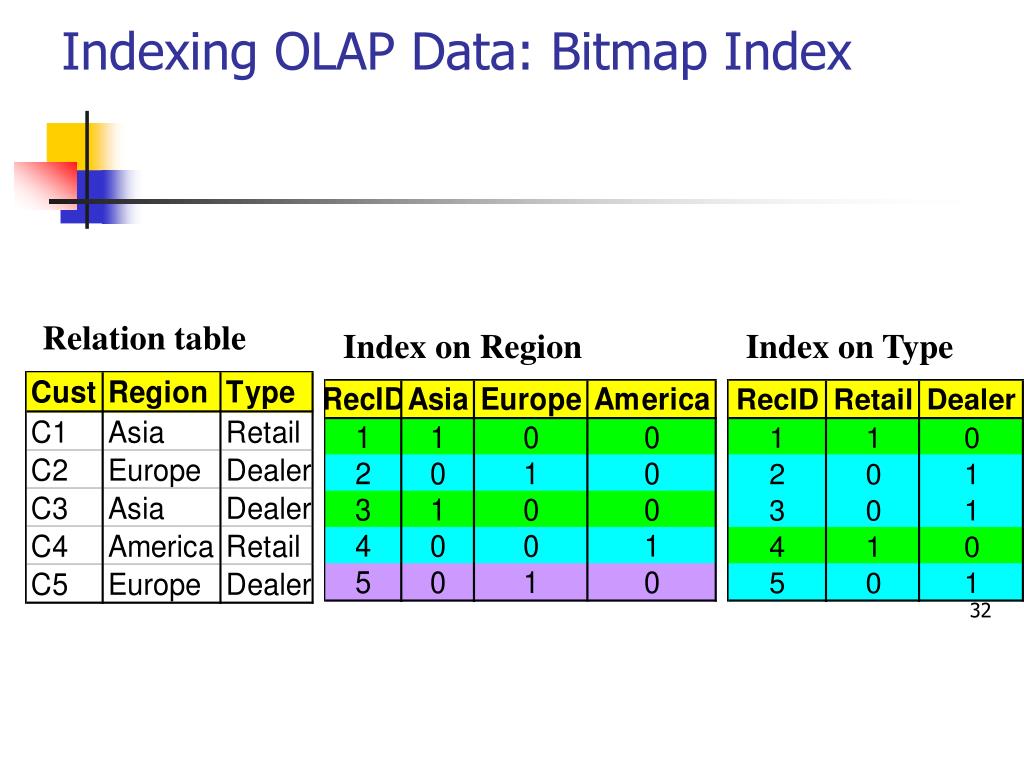
Task: Click 'RecID' header of Region index
Action: coord(363,399)
